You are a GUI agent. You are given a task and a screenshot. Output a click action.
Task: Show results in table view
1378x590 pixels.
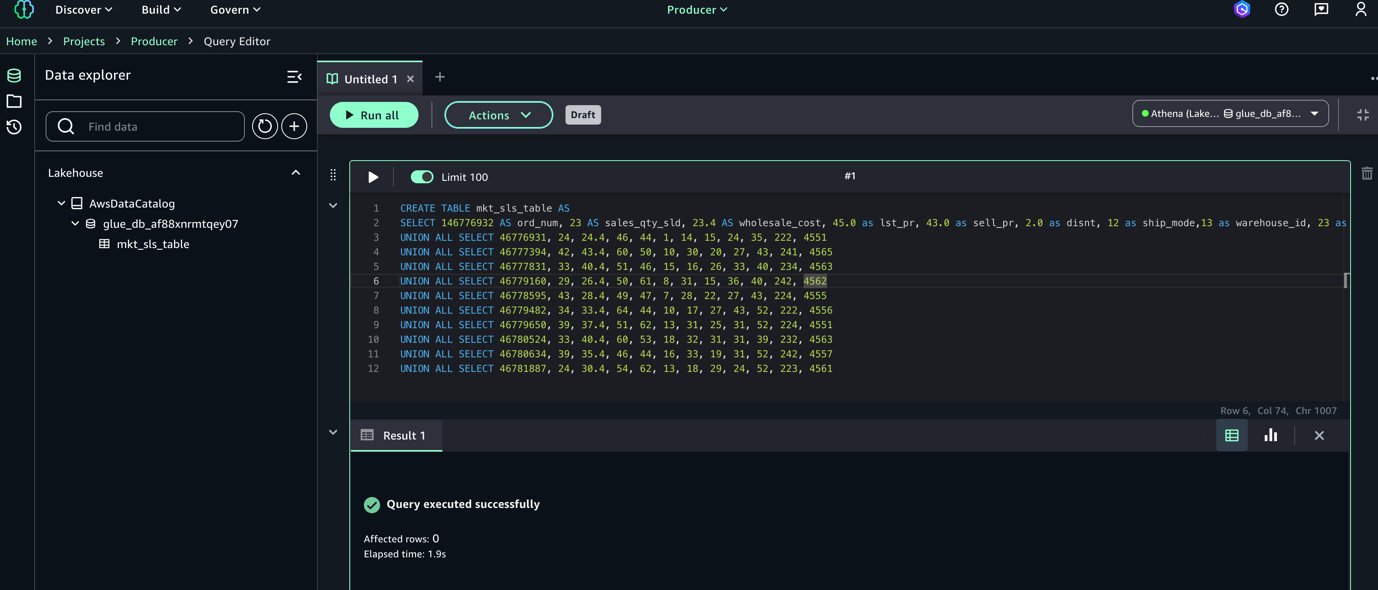(x=1232, y=435)
